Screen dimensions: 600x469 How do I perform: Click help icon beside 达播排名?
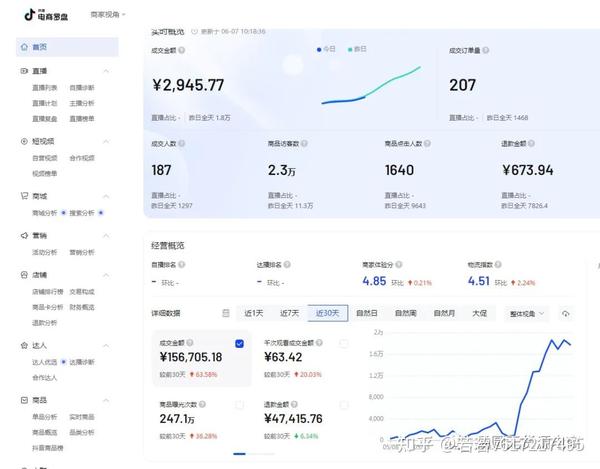pyautogui.click(x=287, y=264)
